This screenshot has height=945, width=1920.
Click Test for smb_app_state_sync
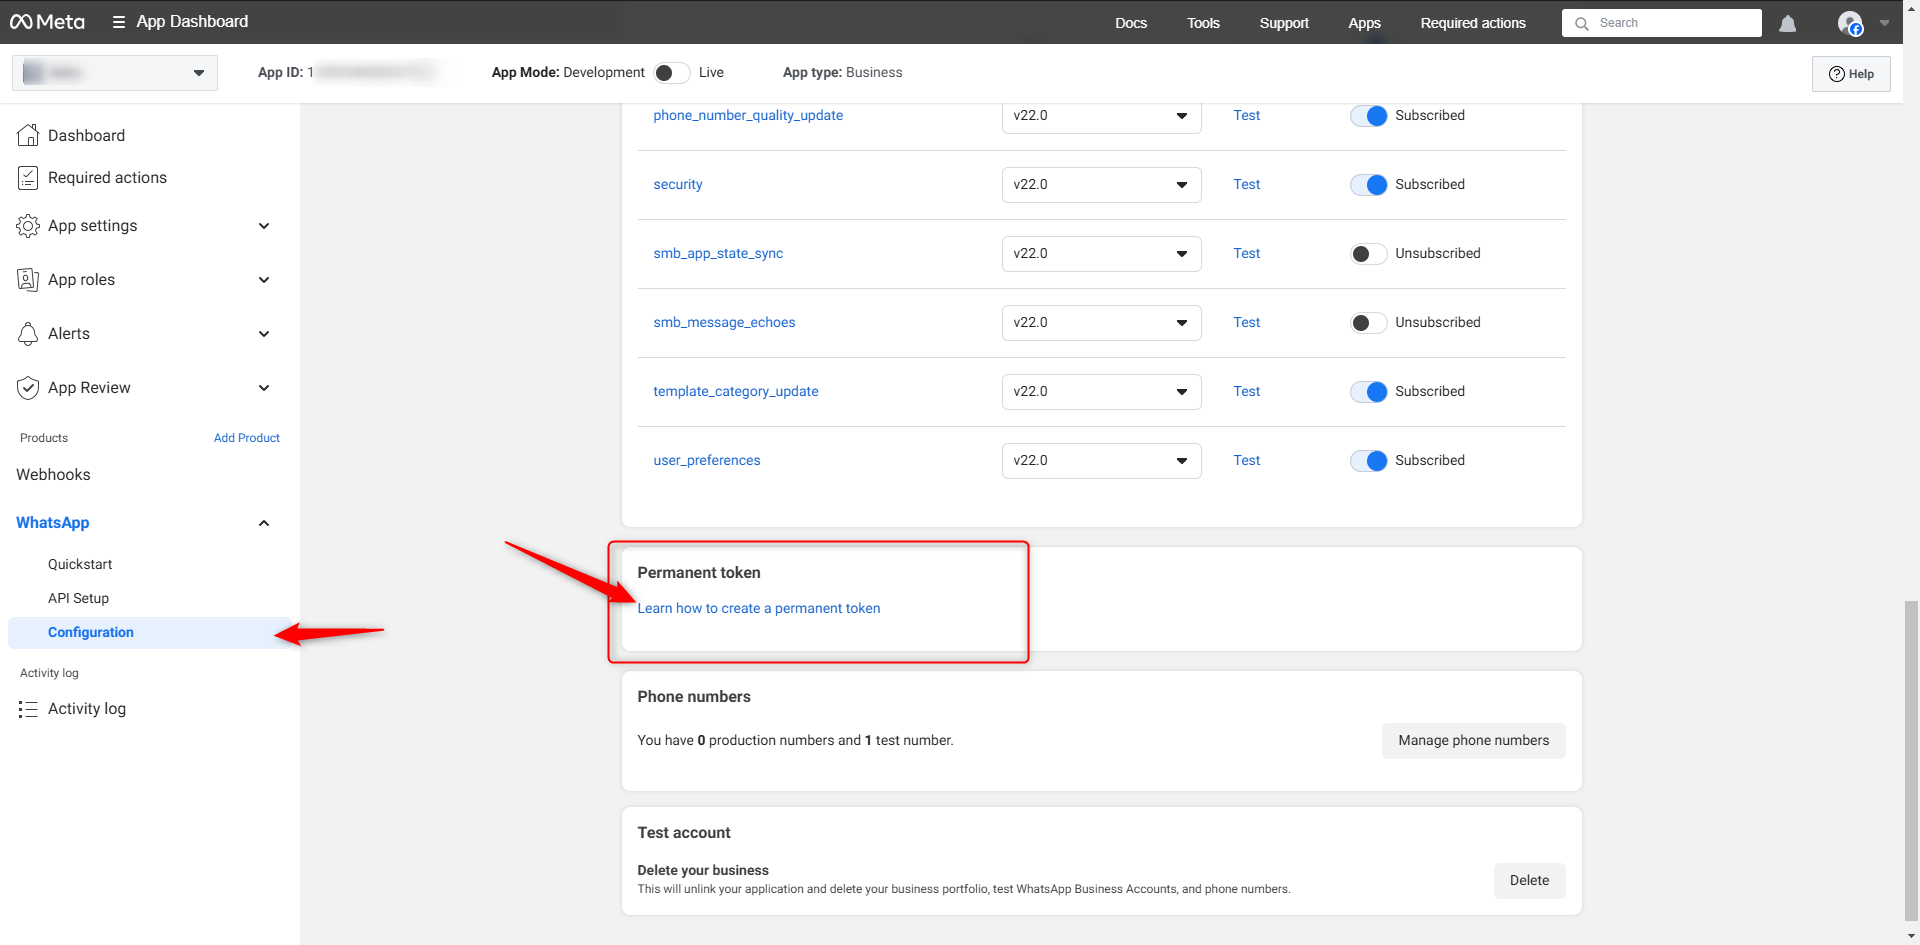(1246, 254)
